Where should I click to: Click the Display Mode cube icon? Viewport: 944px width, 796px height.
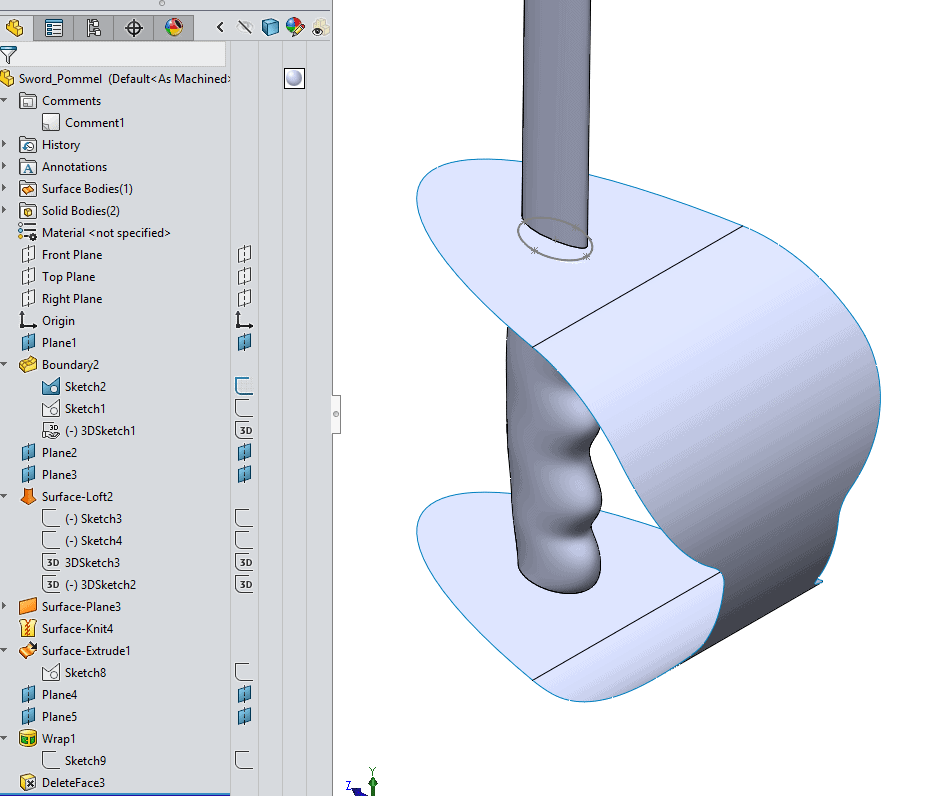coord(270,28)
